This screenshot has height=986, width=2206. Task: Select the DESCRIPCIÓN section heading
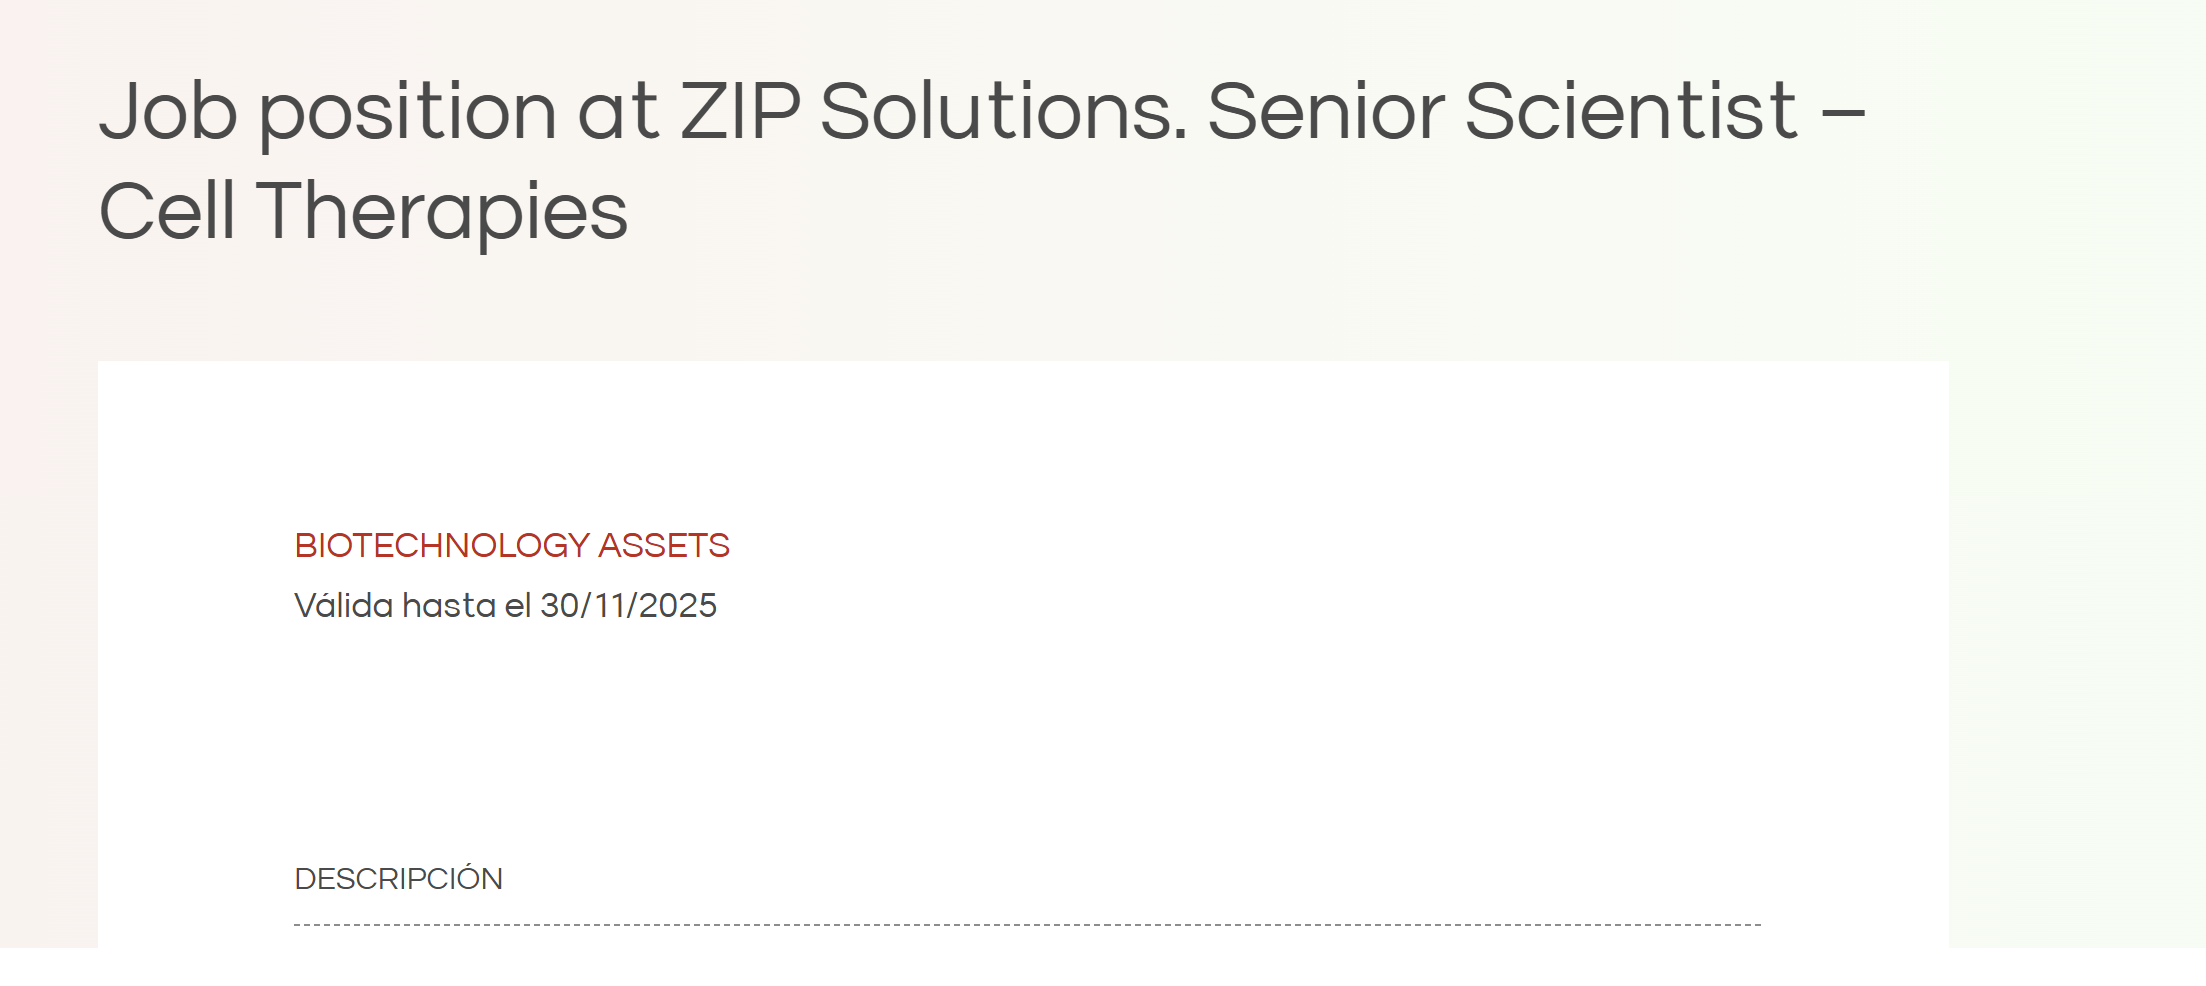(398, 878)
